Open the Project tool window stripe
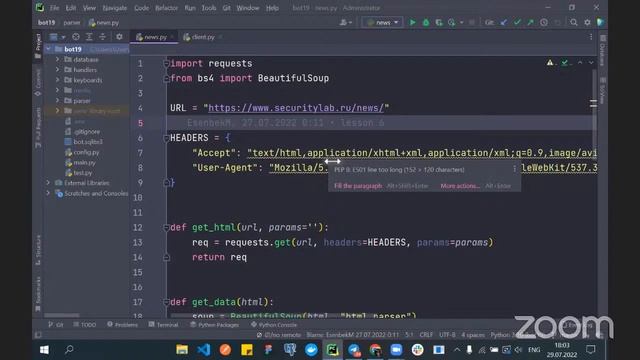Screen dimensions: 640x360 pyautogui.click(x=38, y=46)
